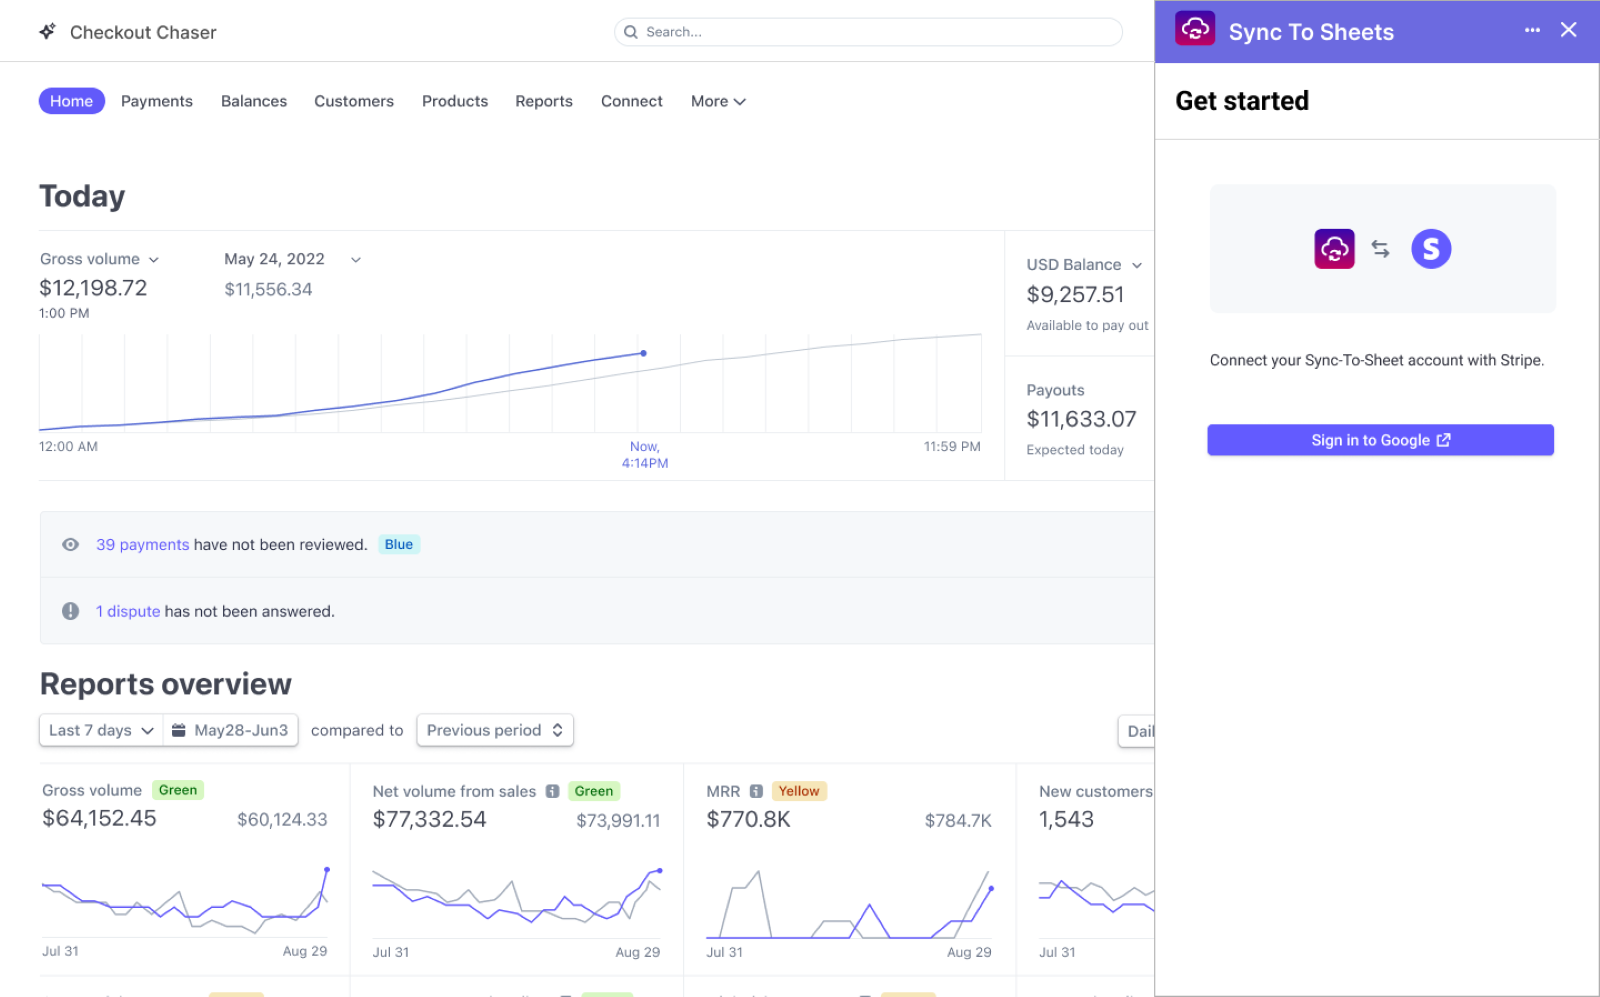The image size is (1600, 997).
Task: Click the purple cloud sync icon in the connect card
Action: pyautogui.click(x=1334, y=248)
